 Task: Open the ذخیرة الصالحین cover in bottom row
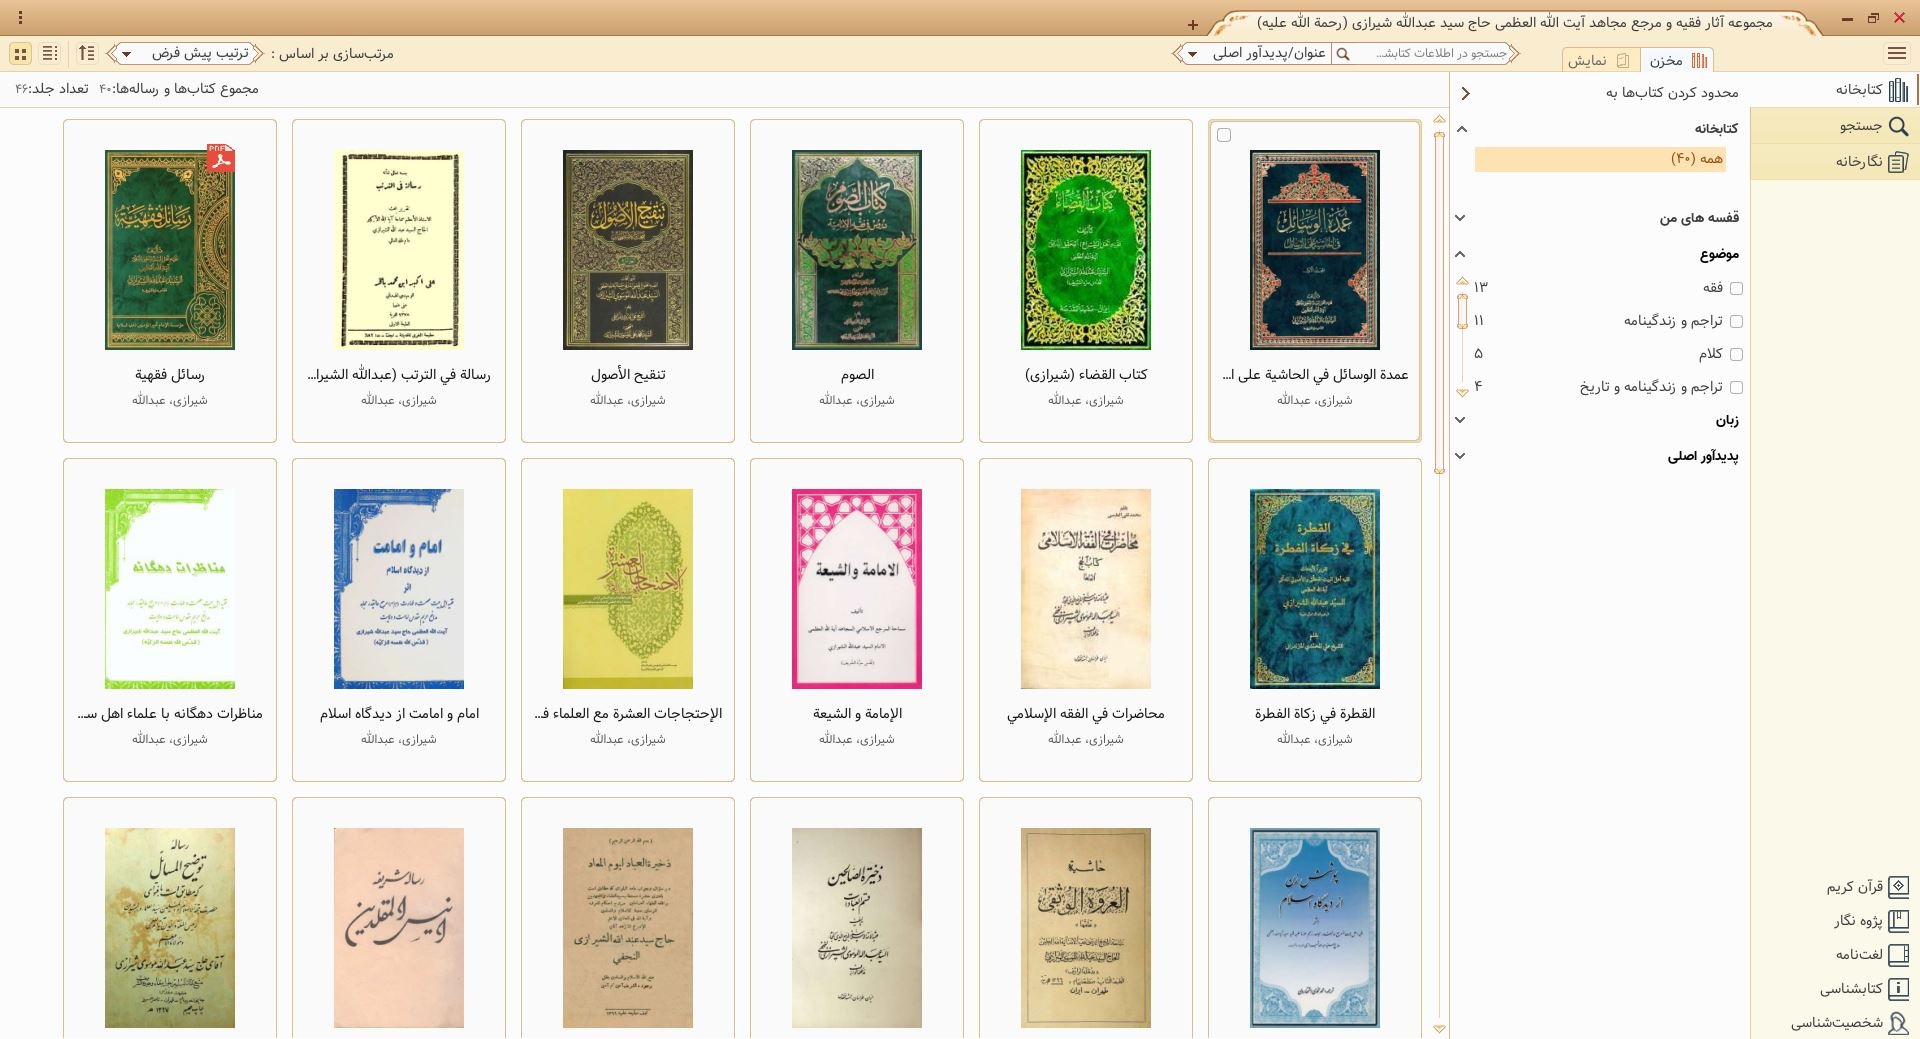pyautogui.click(x=857, y=928)
